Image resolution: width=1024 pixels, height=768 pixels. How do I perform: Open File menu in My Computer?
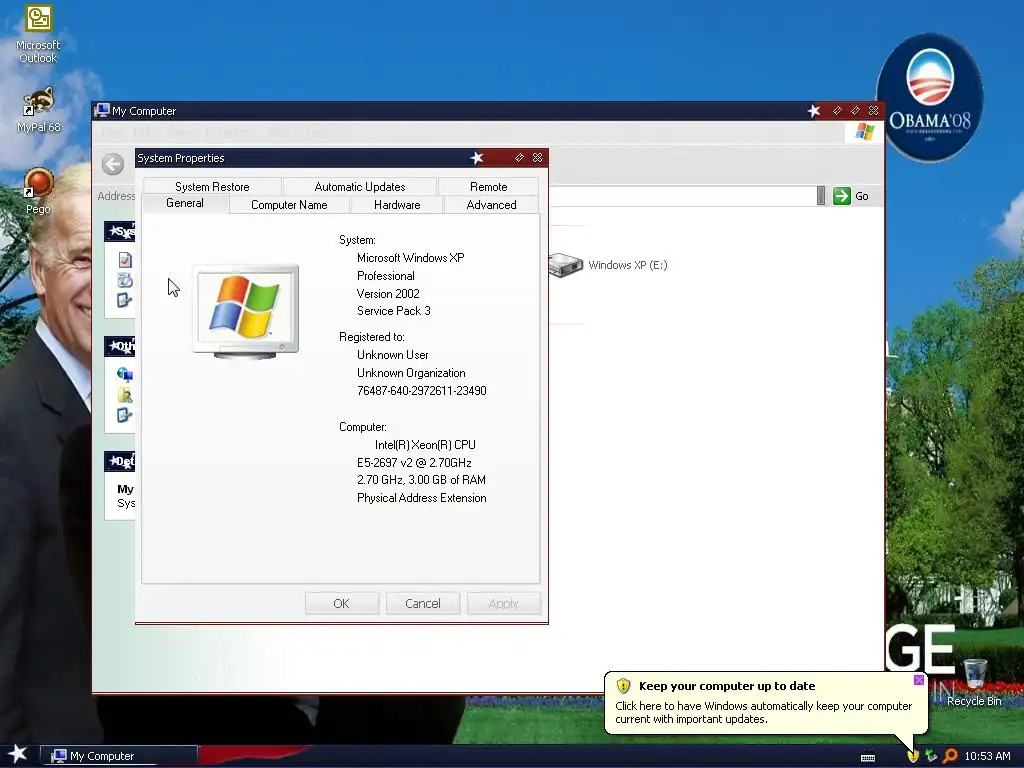click(110, 132)
